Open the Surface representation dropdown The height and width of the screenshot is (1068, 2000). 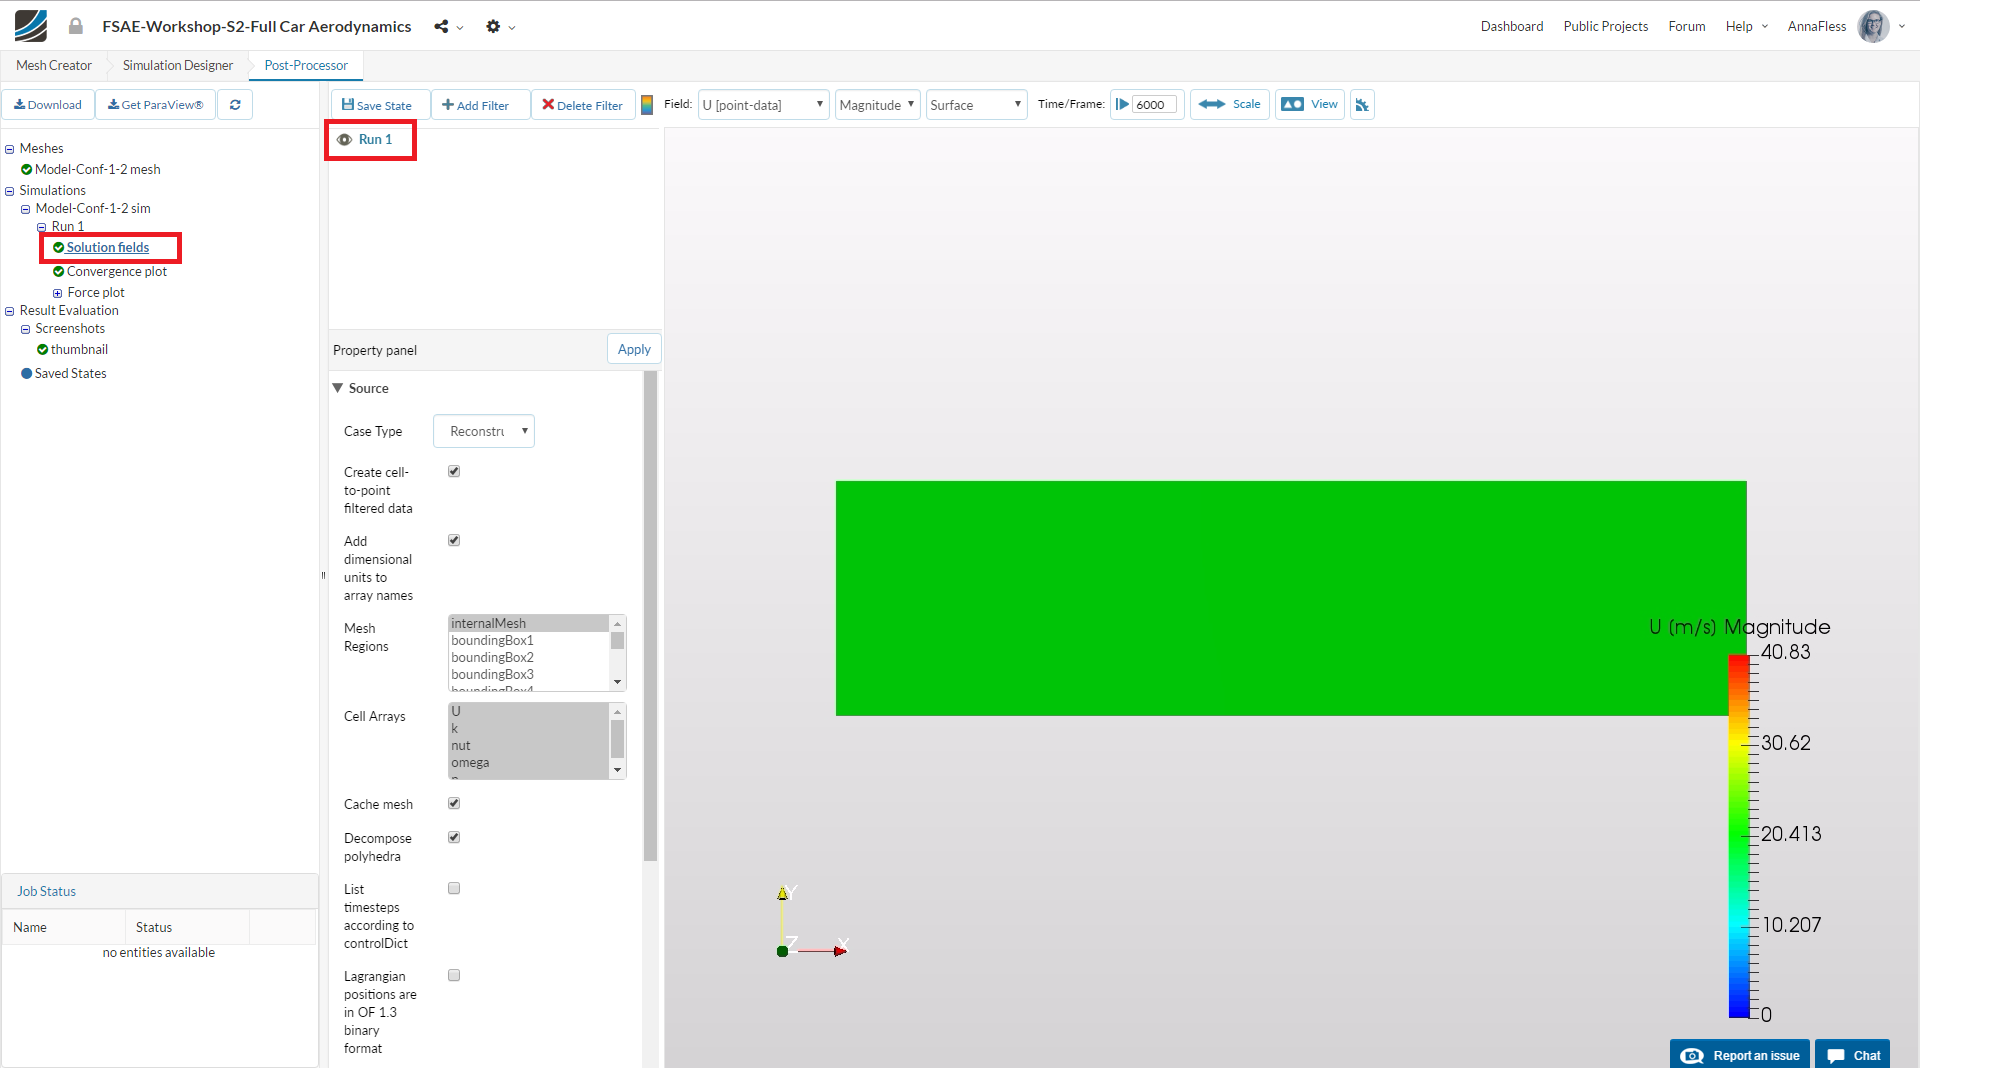point(976,105)
